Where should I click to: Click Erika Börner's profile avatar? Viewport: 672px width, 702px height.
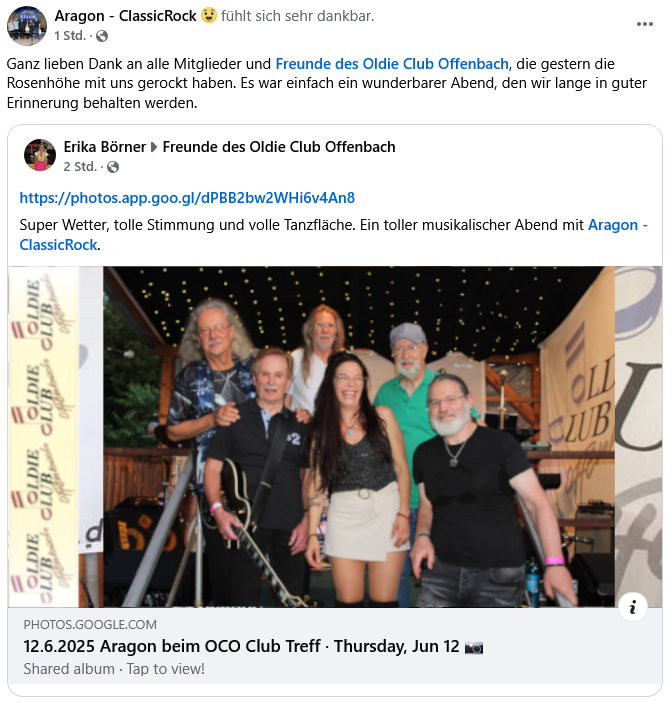(40, 155)
